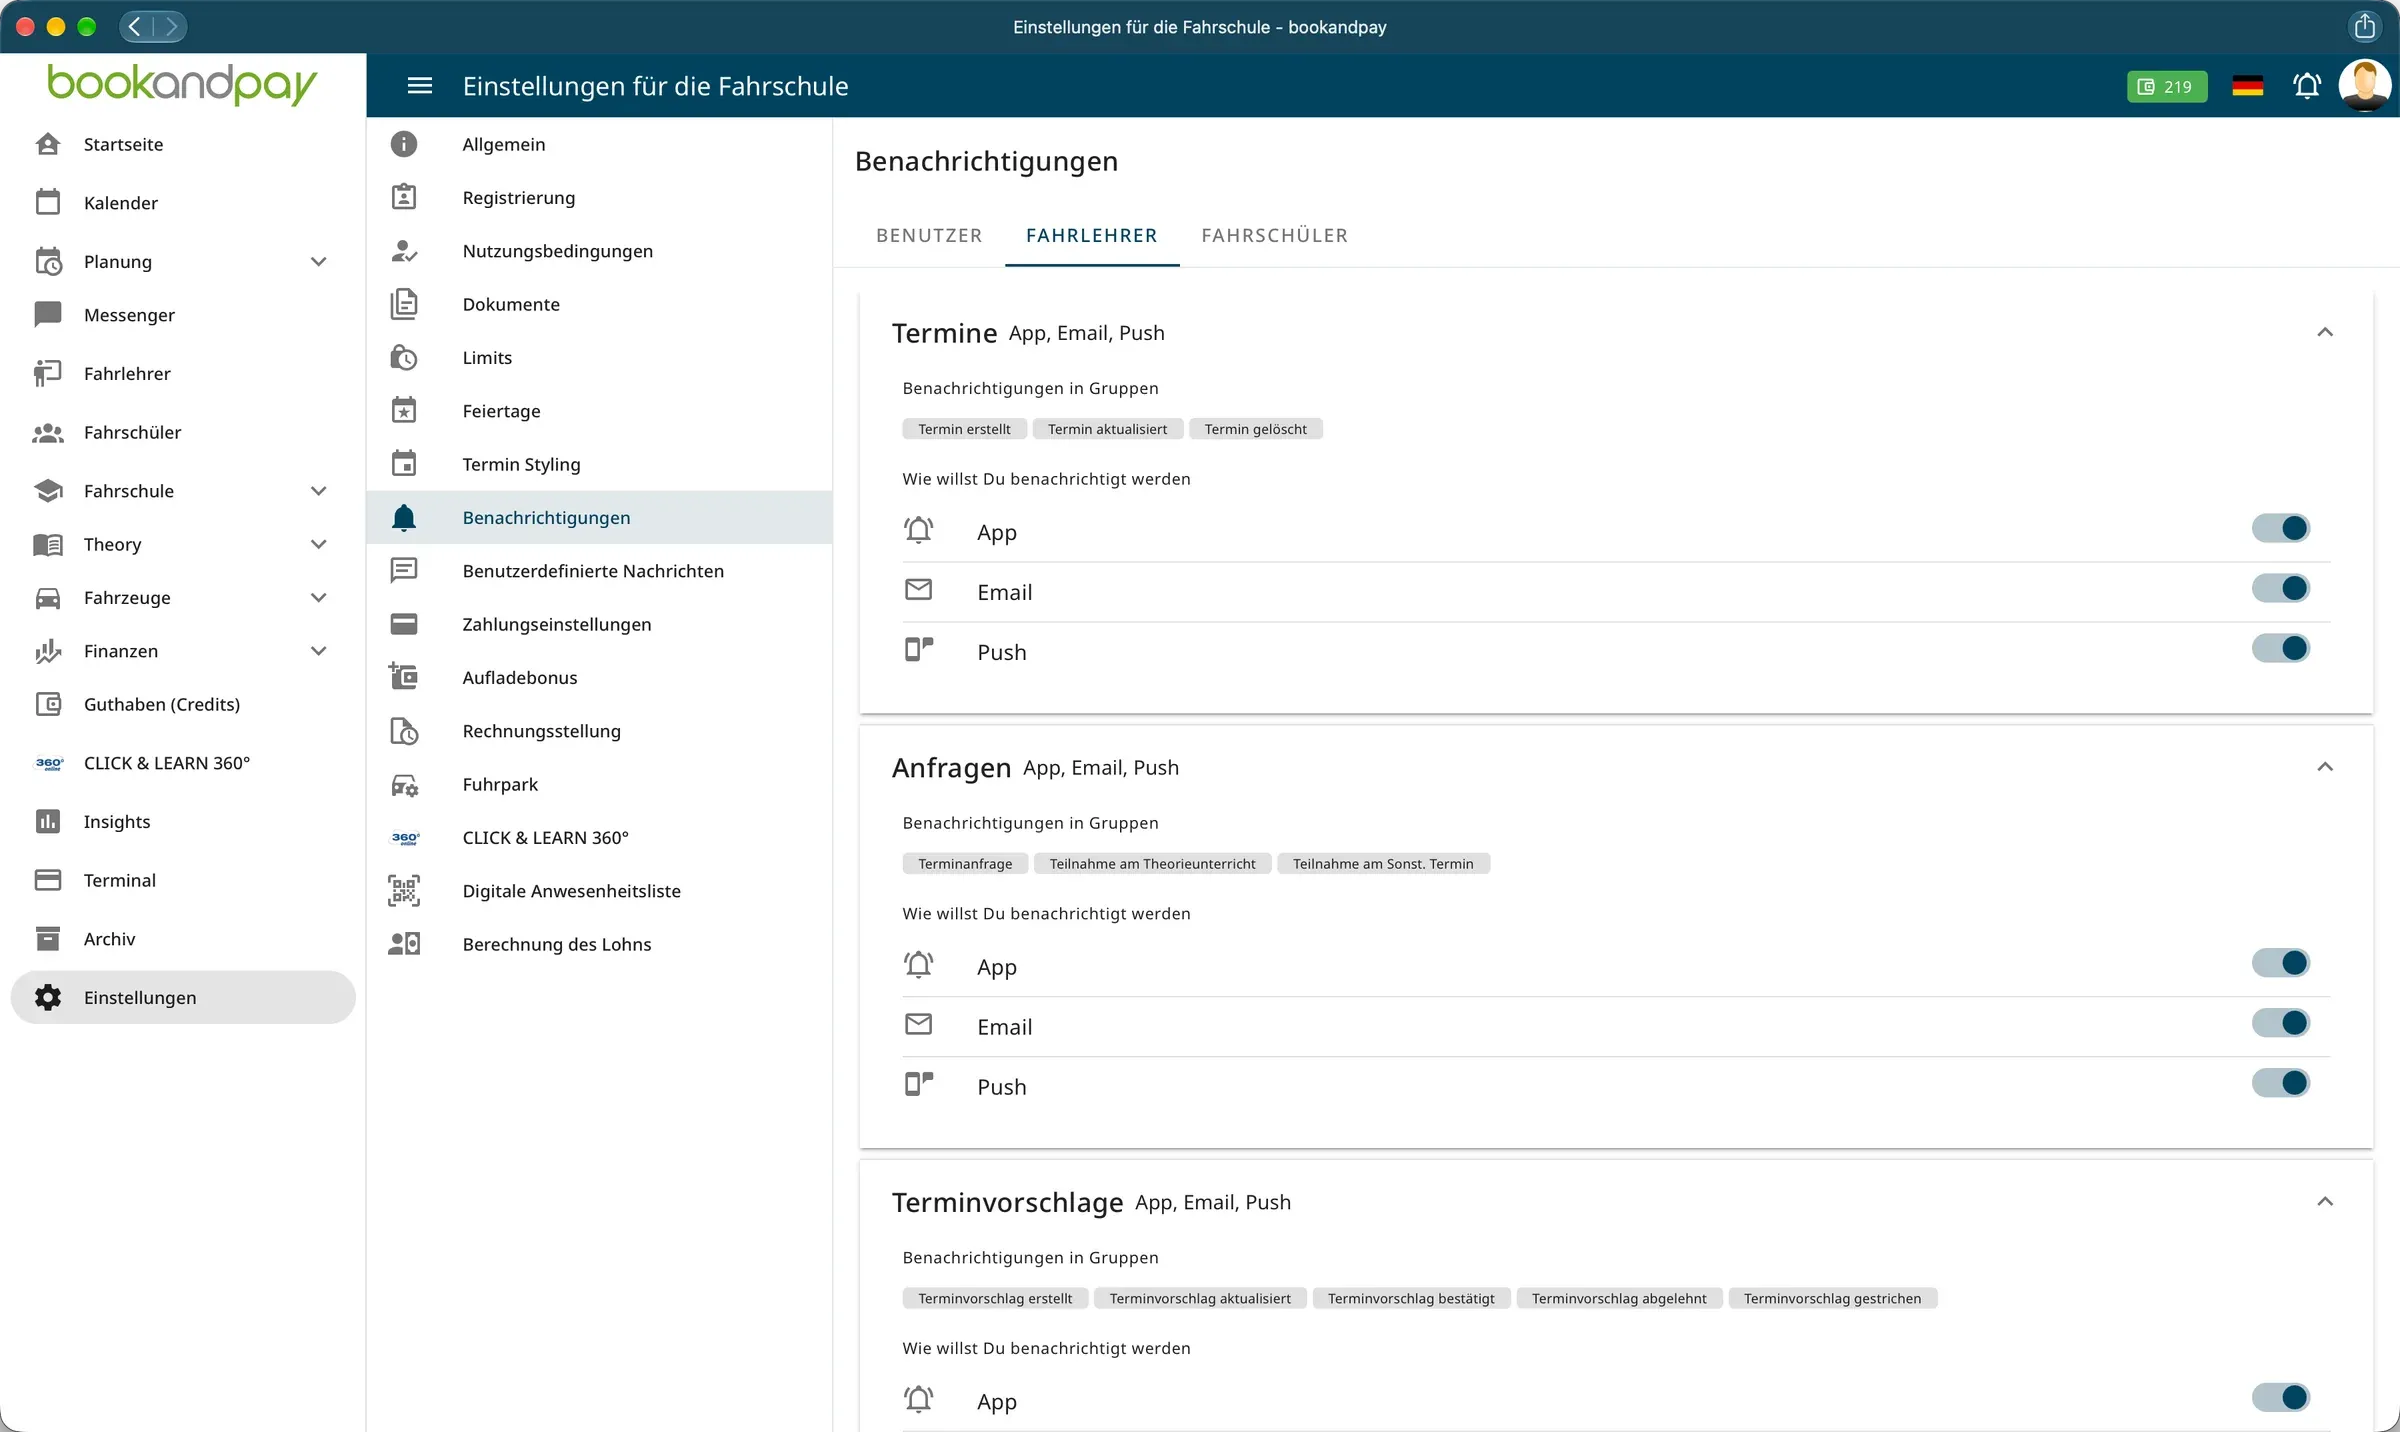Open Zahlungseinstellungen in the settings menu
The height and width of the screenshot is (1432, 2400).
tap(600, 624)
